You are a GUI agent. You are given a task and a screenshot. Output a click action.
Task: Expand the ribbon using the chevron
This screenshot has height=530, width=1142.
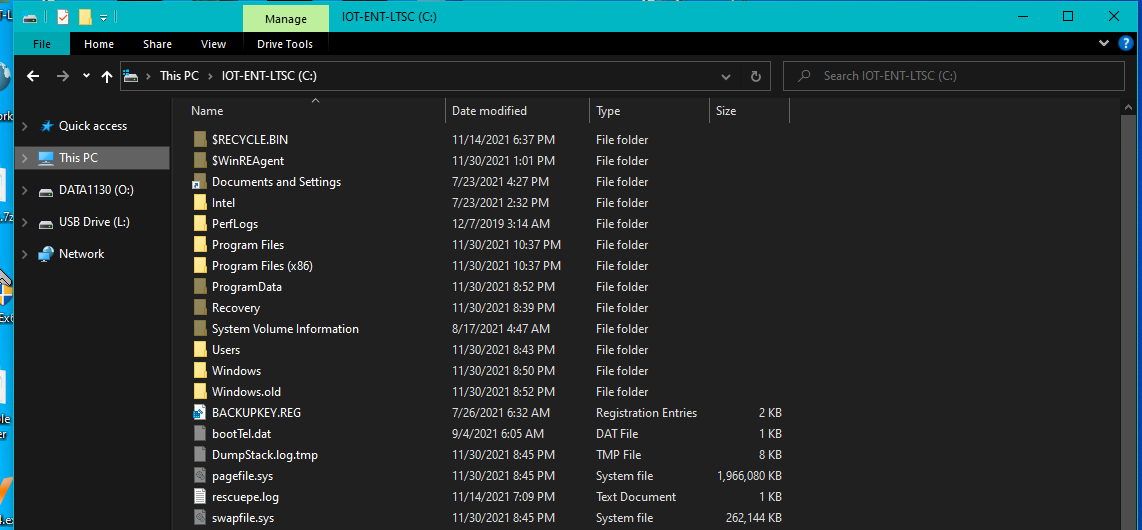click(1103, 44)
